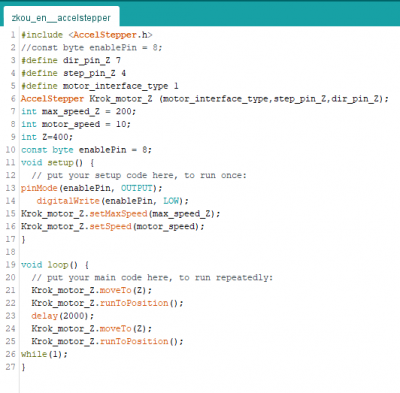Click line number 10 in the gutter
This screenshot has height=393, width=400.
(10, 150)
